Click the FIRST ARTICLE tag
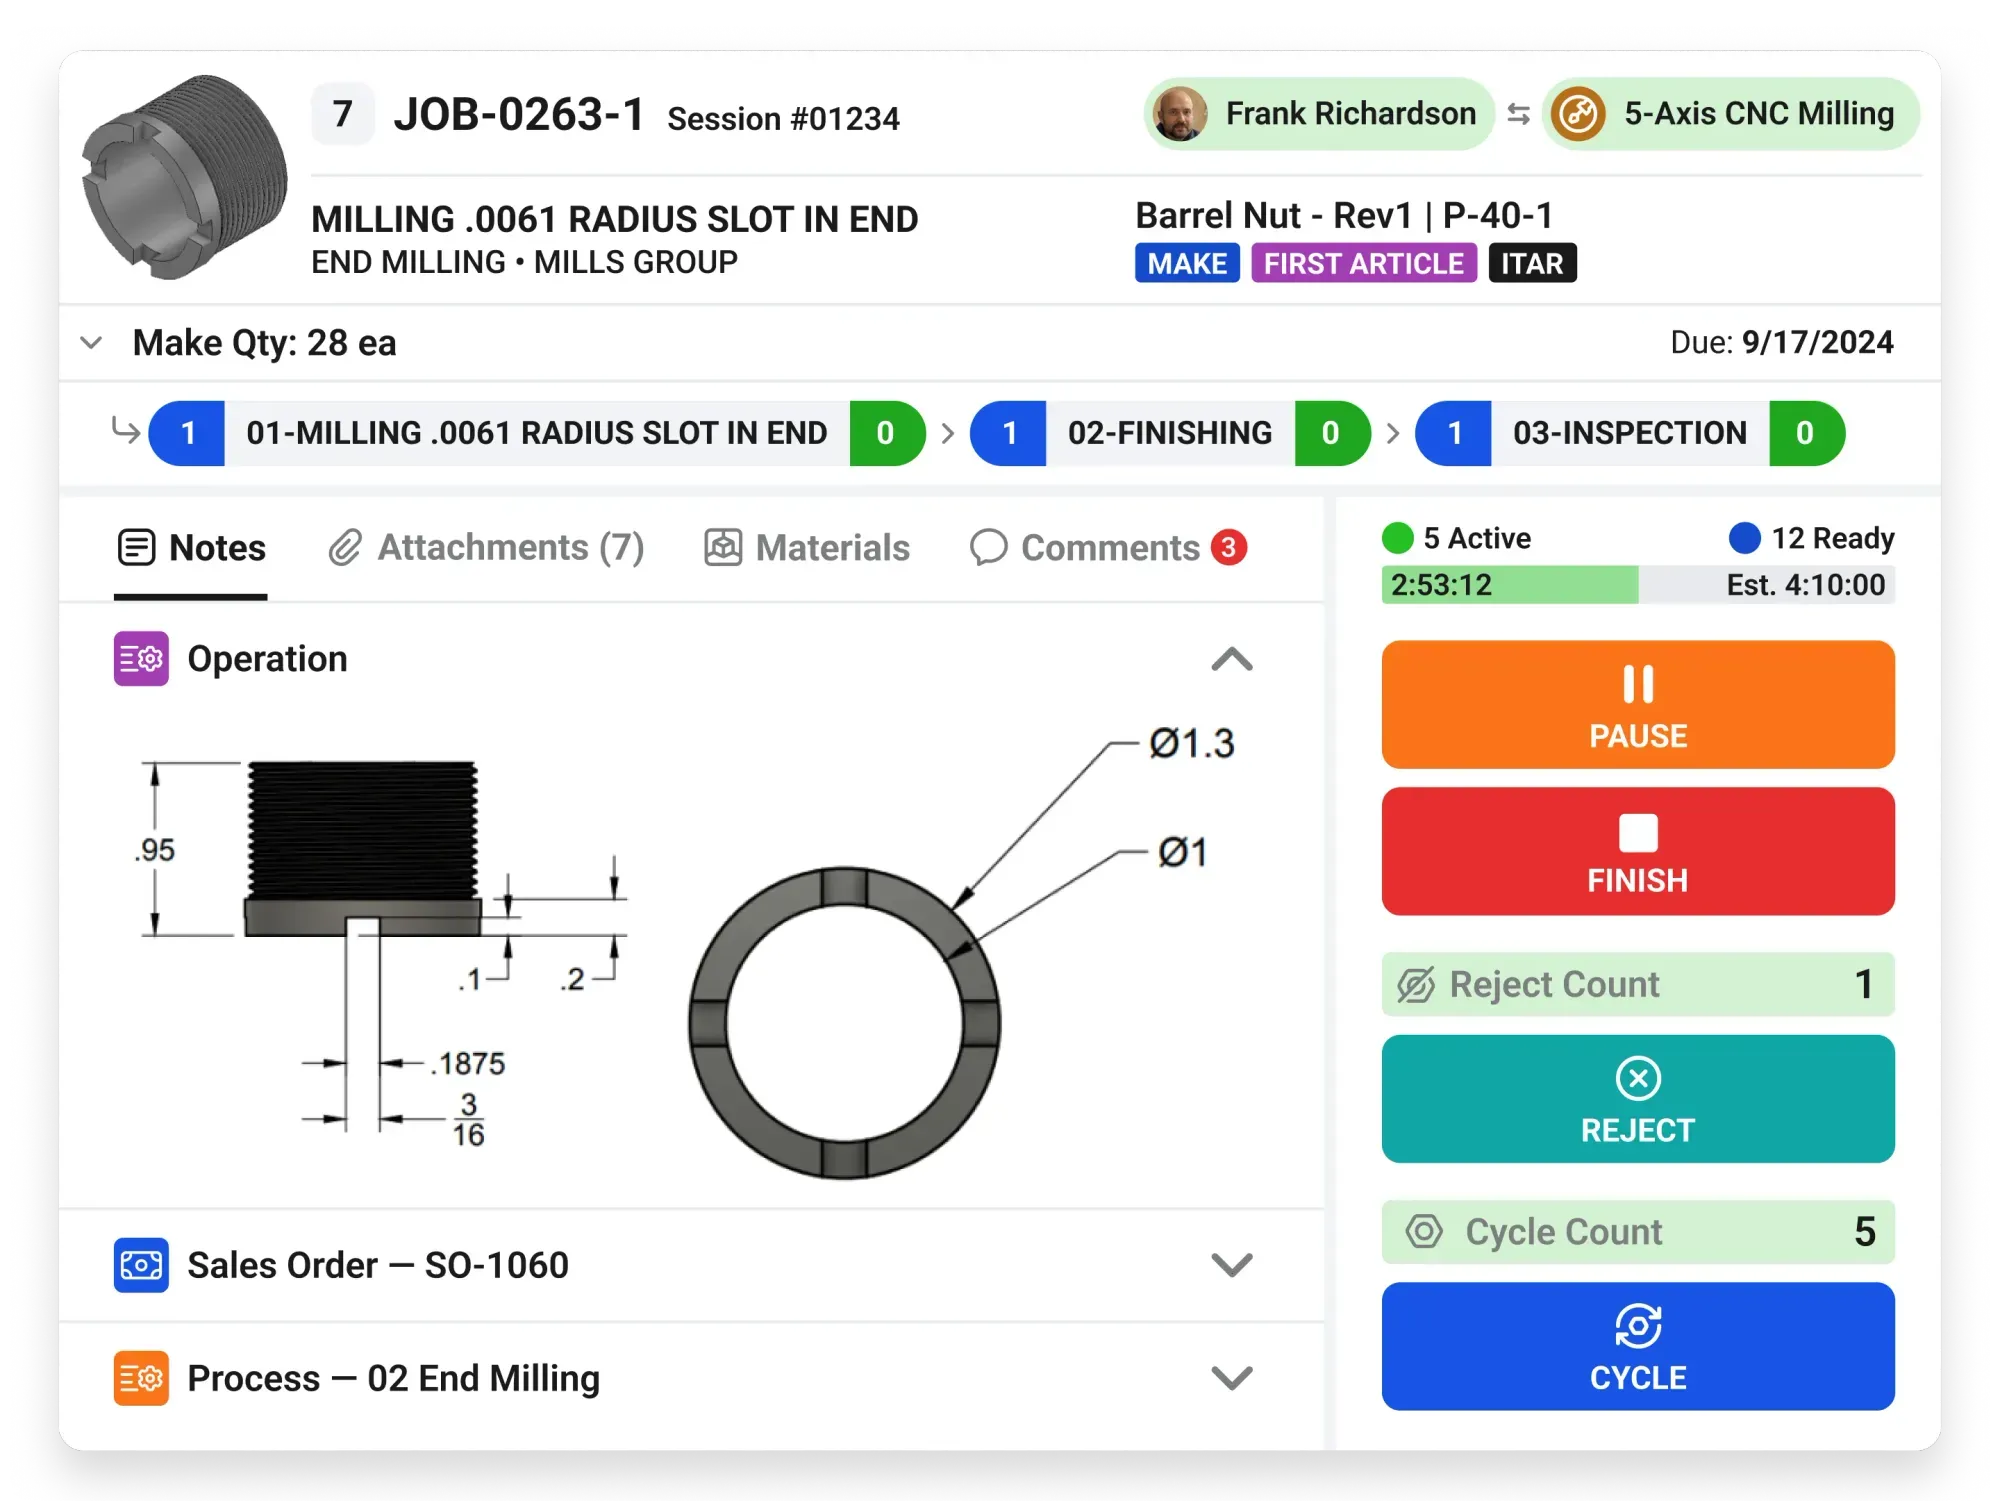 [1364, 263]
